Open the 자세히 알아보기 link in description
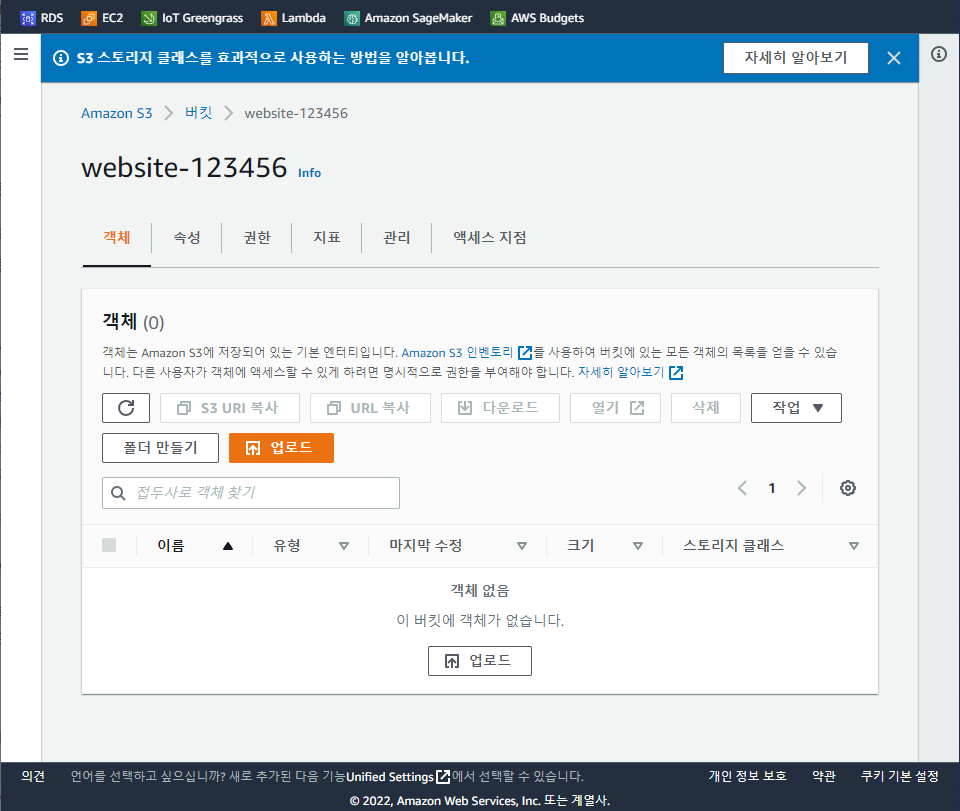This screenshot has width=960, height=811. [621, 372]
